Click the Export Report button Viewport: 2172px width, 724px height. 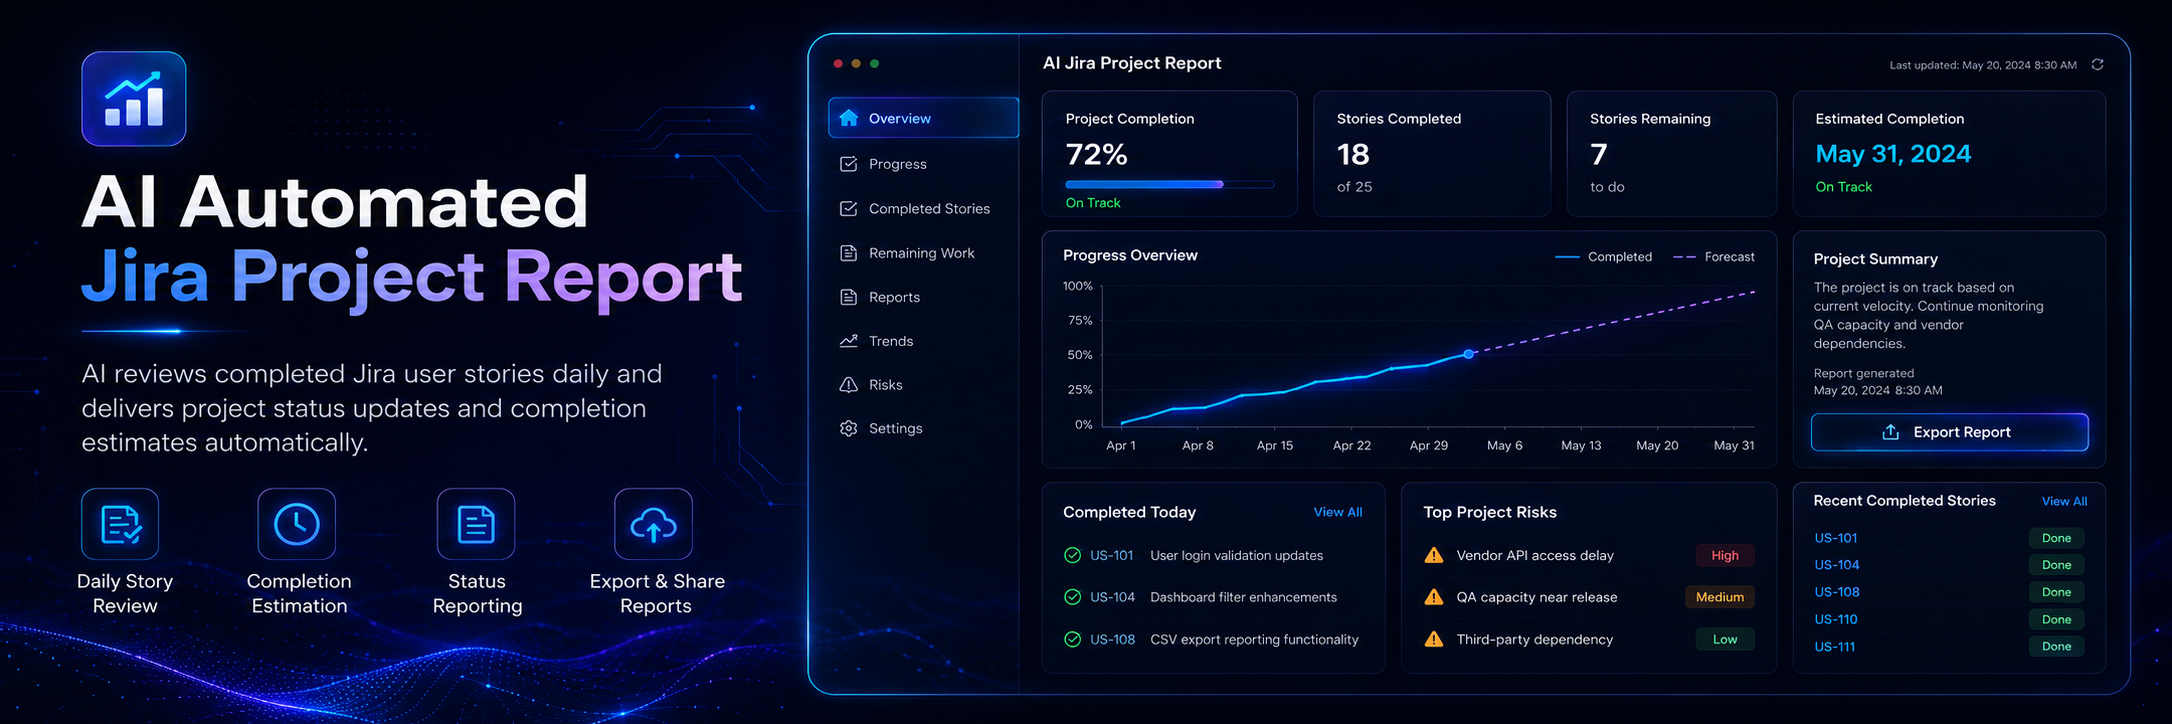click(x=1950, y=432)
